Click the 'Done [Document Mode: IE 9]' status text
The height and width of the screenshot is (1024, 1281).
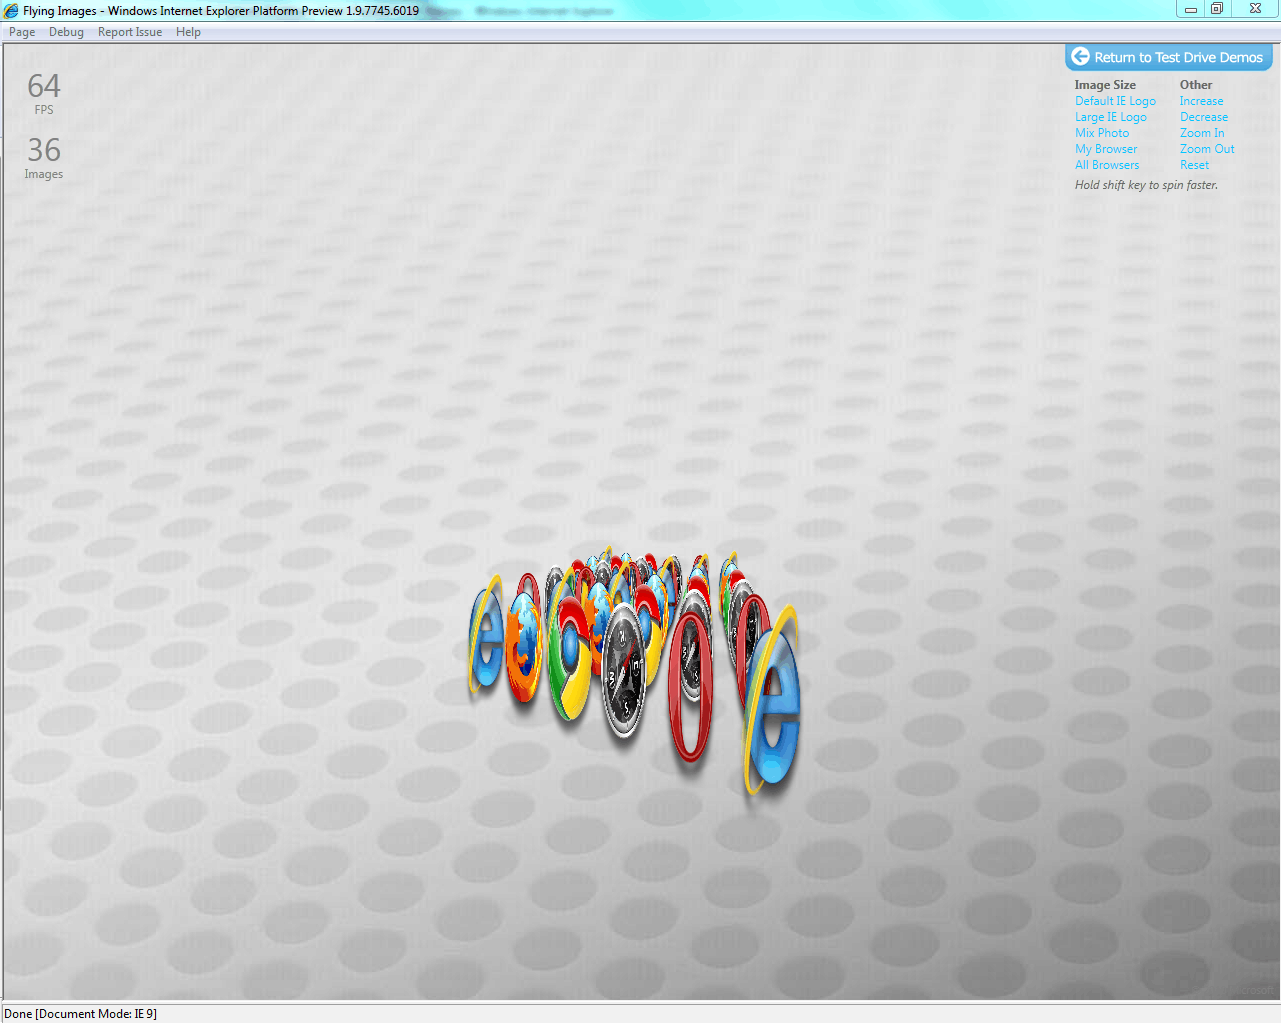coord(80,1014)
